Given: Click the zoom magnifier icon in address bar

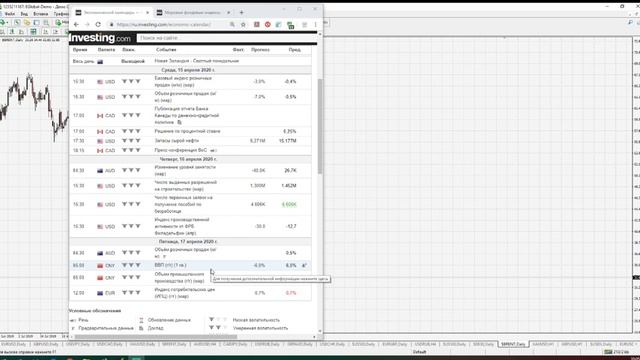Looking at the screenshot, I should tap(232, 24).
